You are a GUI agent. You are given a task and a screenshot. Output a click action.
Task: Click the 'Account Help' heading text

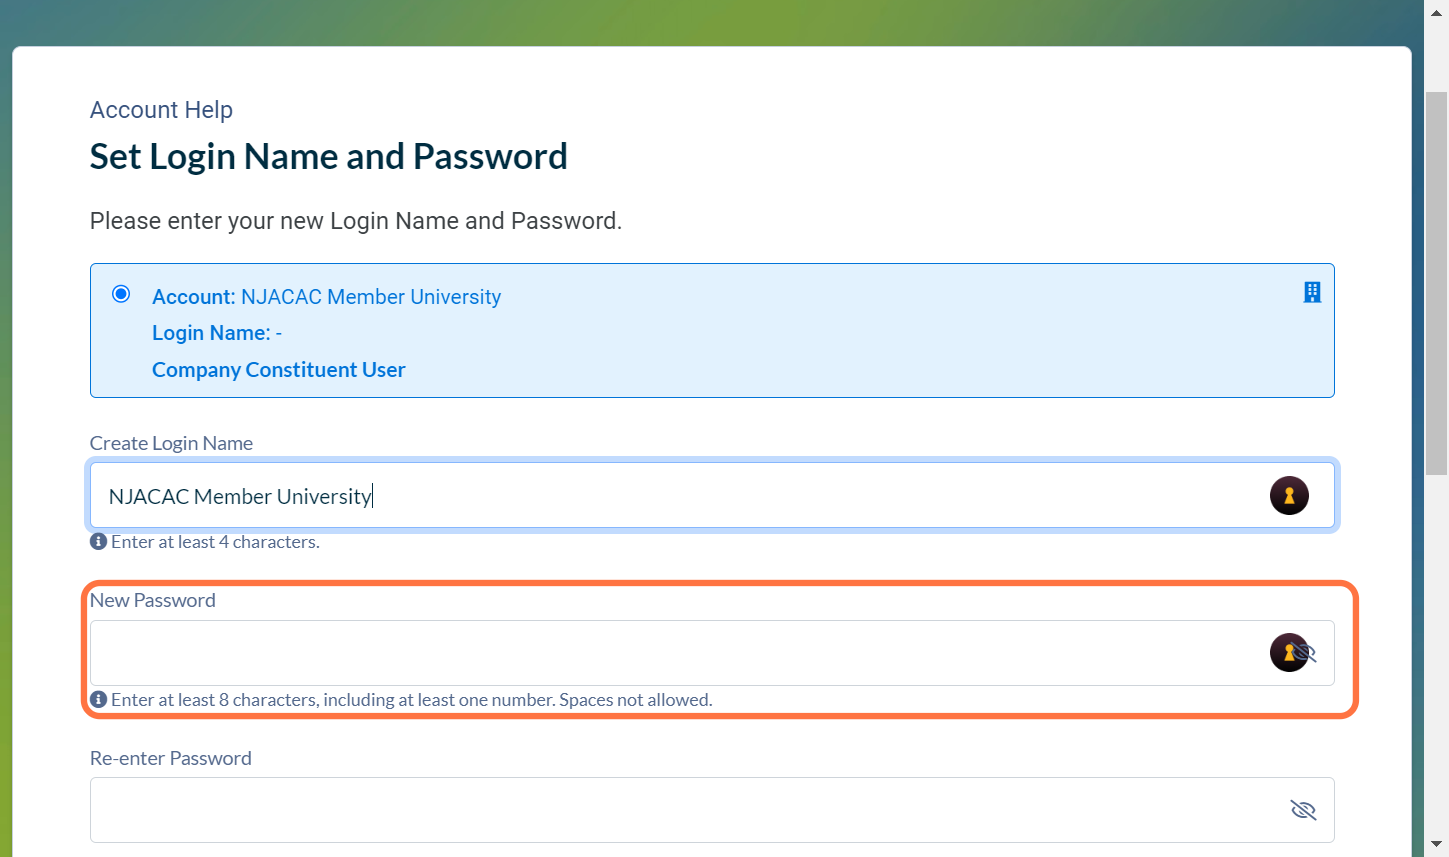pyautogui.click(x=161, y=110)
